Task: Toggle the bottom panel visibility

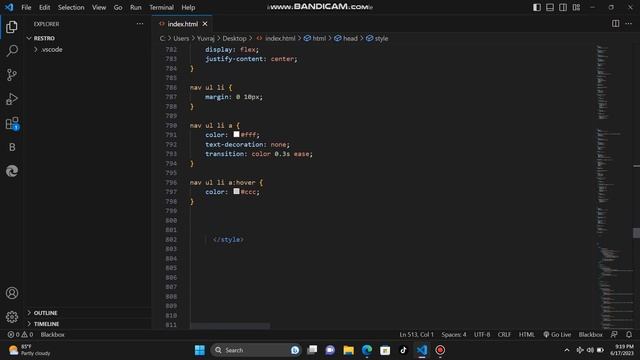Action: point(550,7)
